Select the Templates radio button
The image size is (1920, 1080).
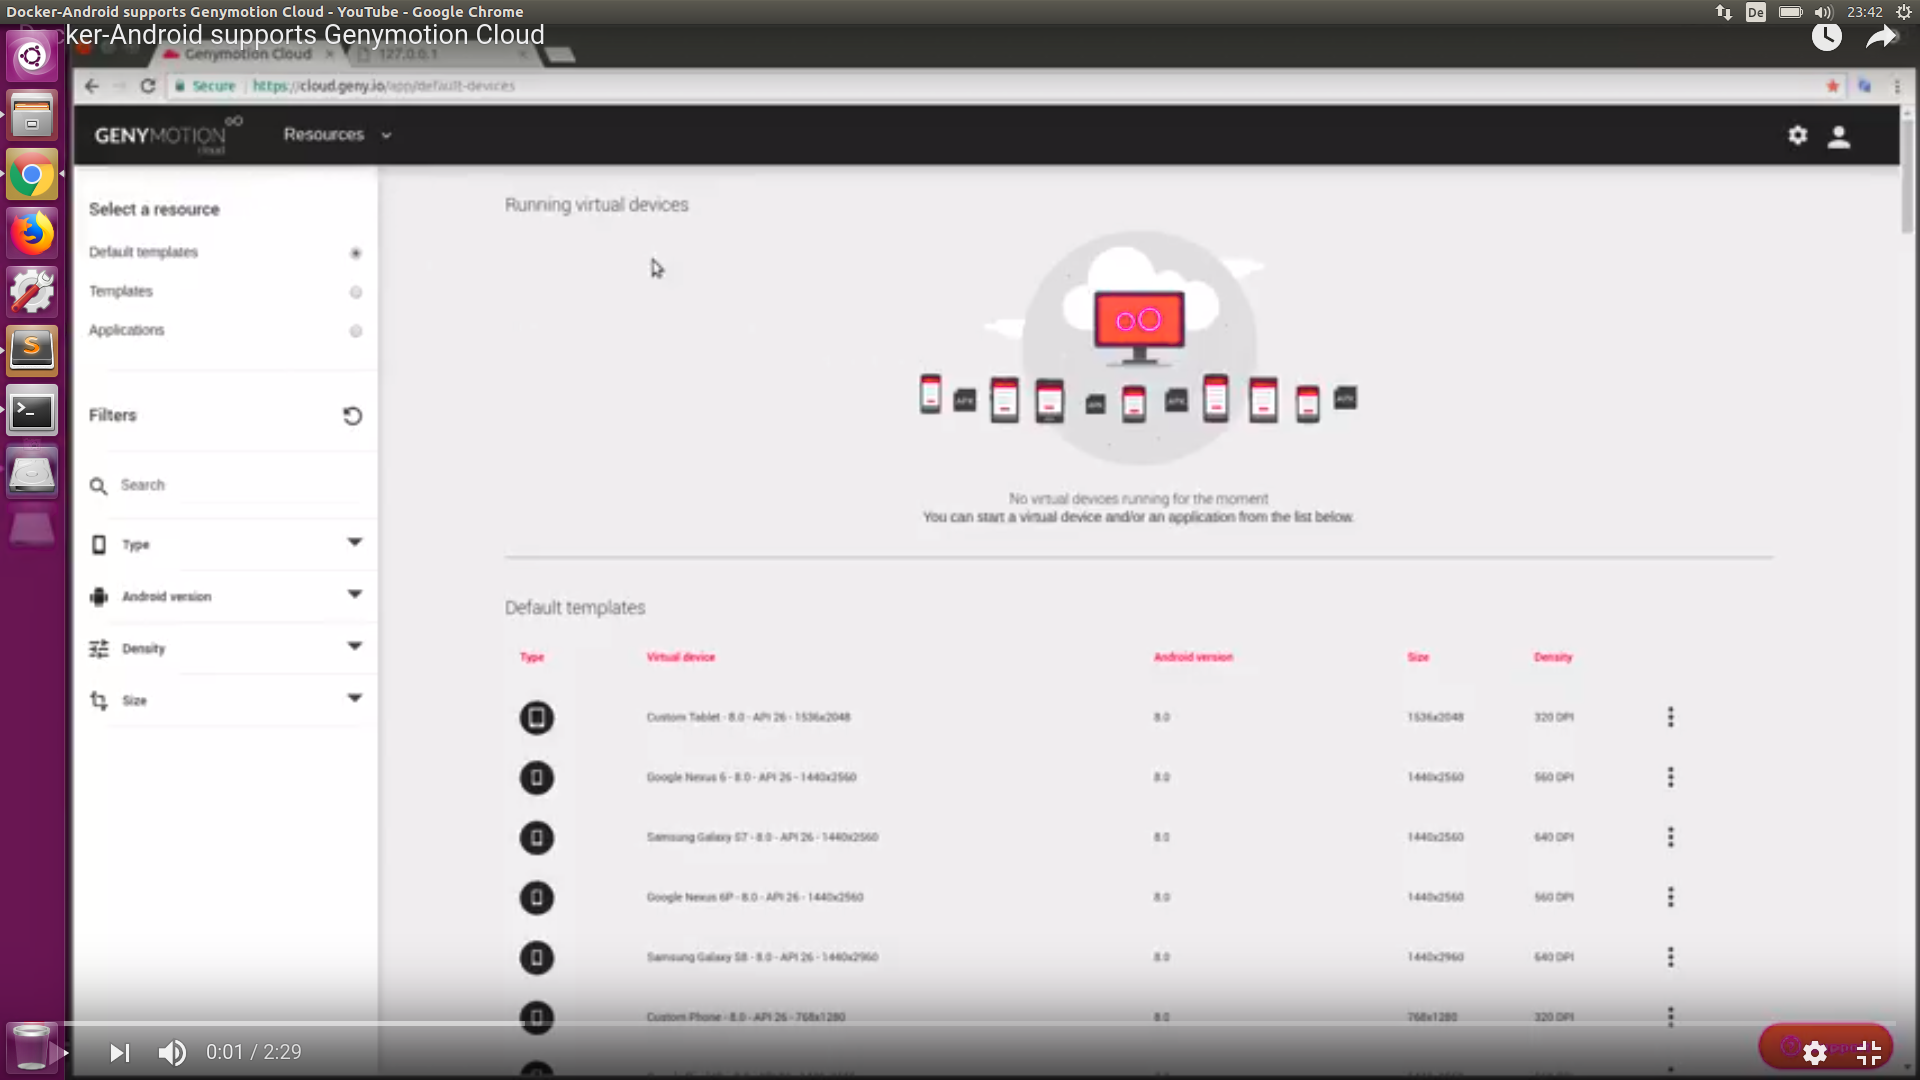coord(355,292)
